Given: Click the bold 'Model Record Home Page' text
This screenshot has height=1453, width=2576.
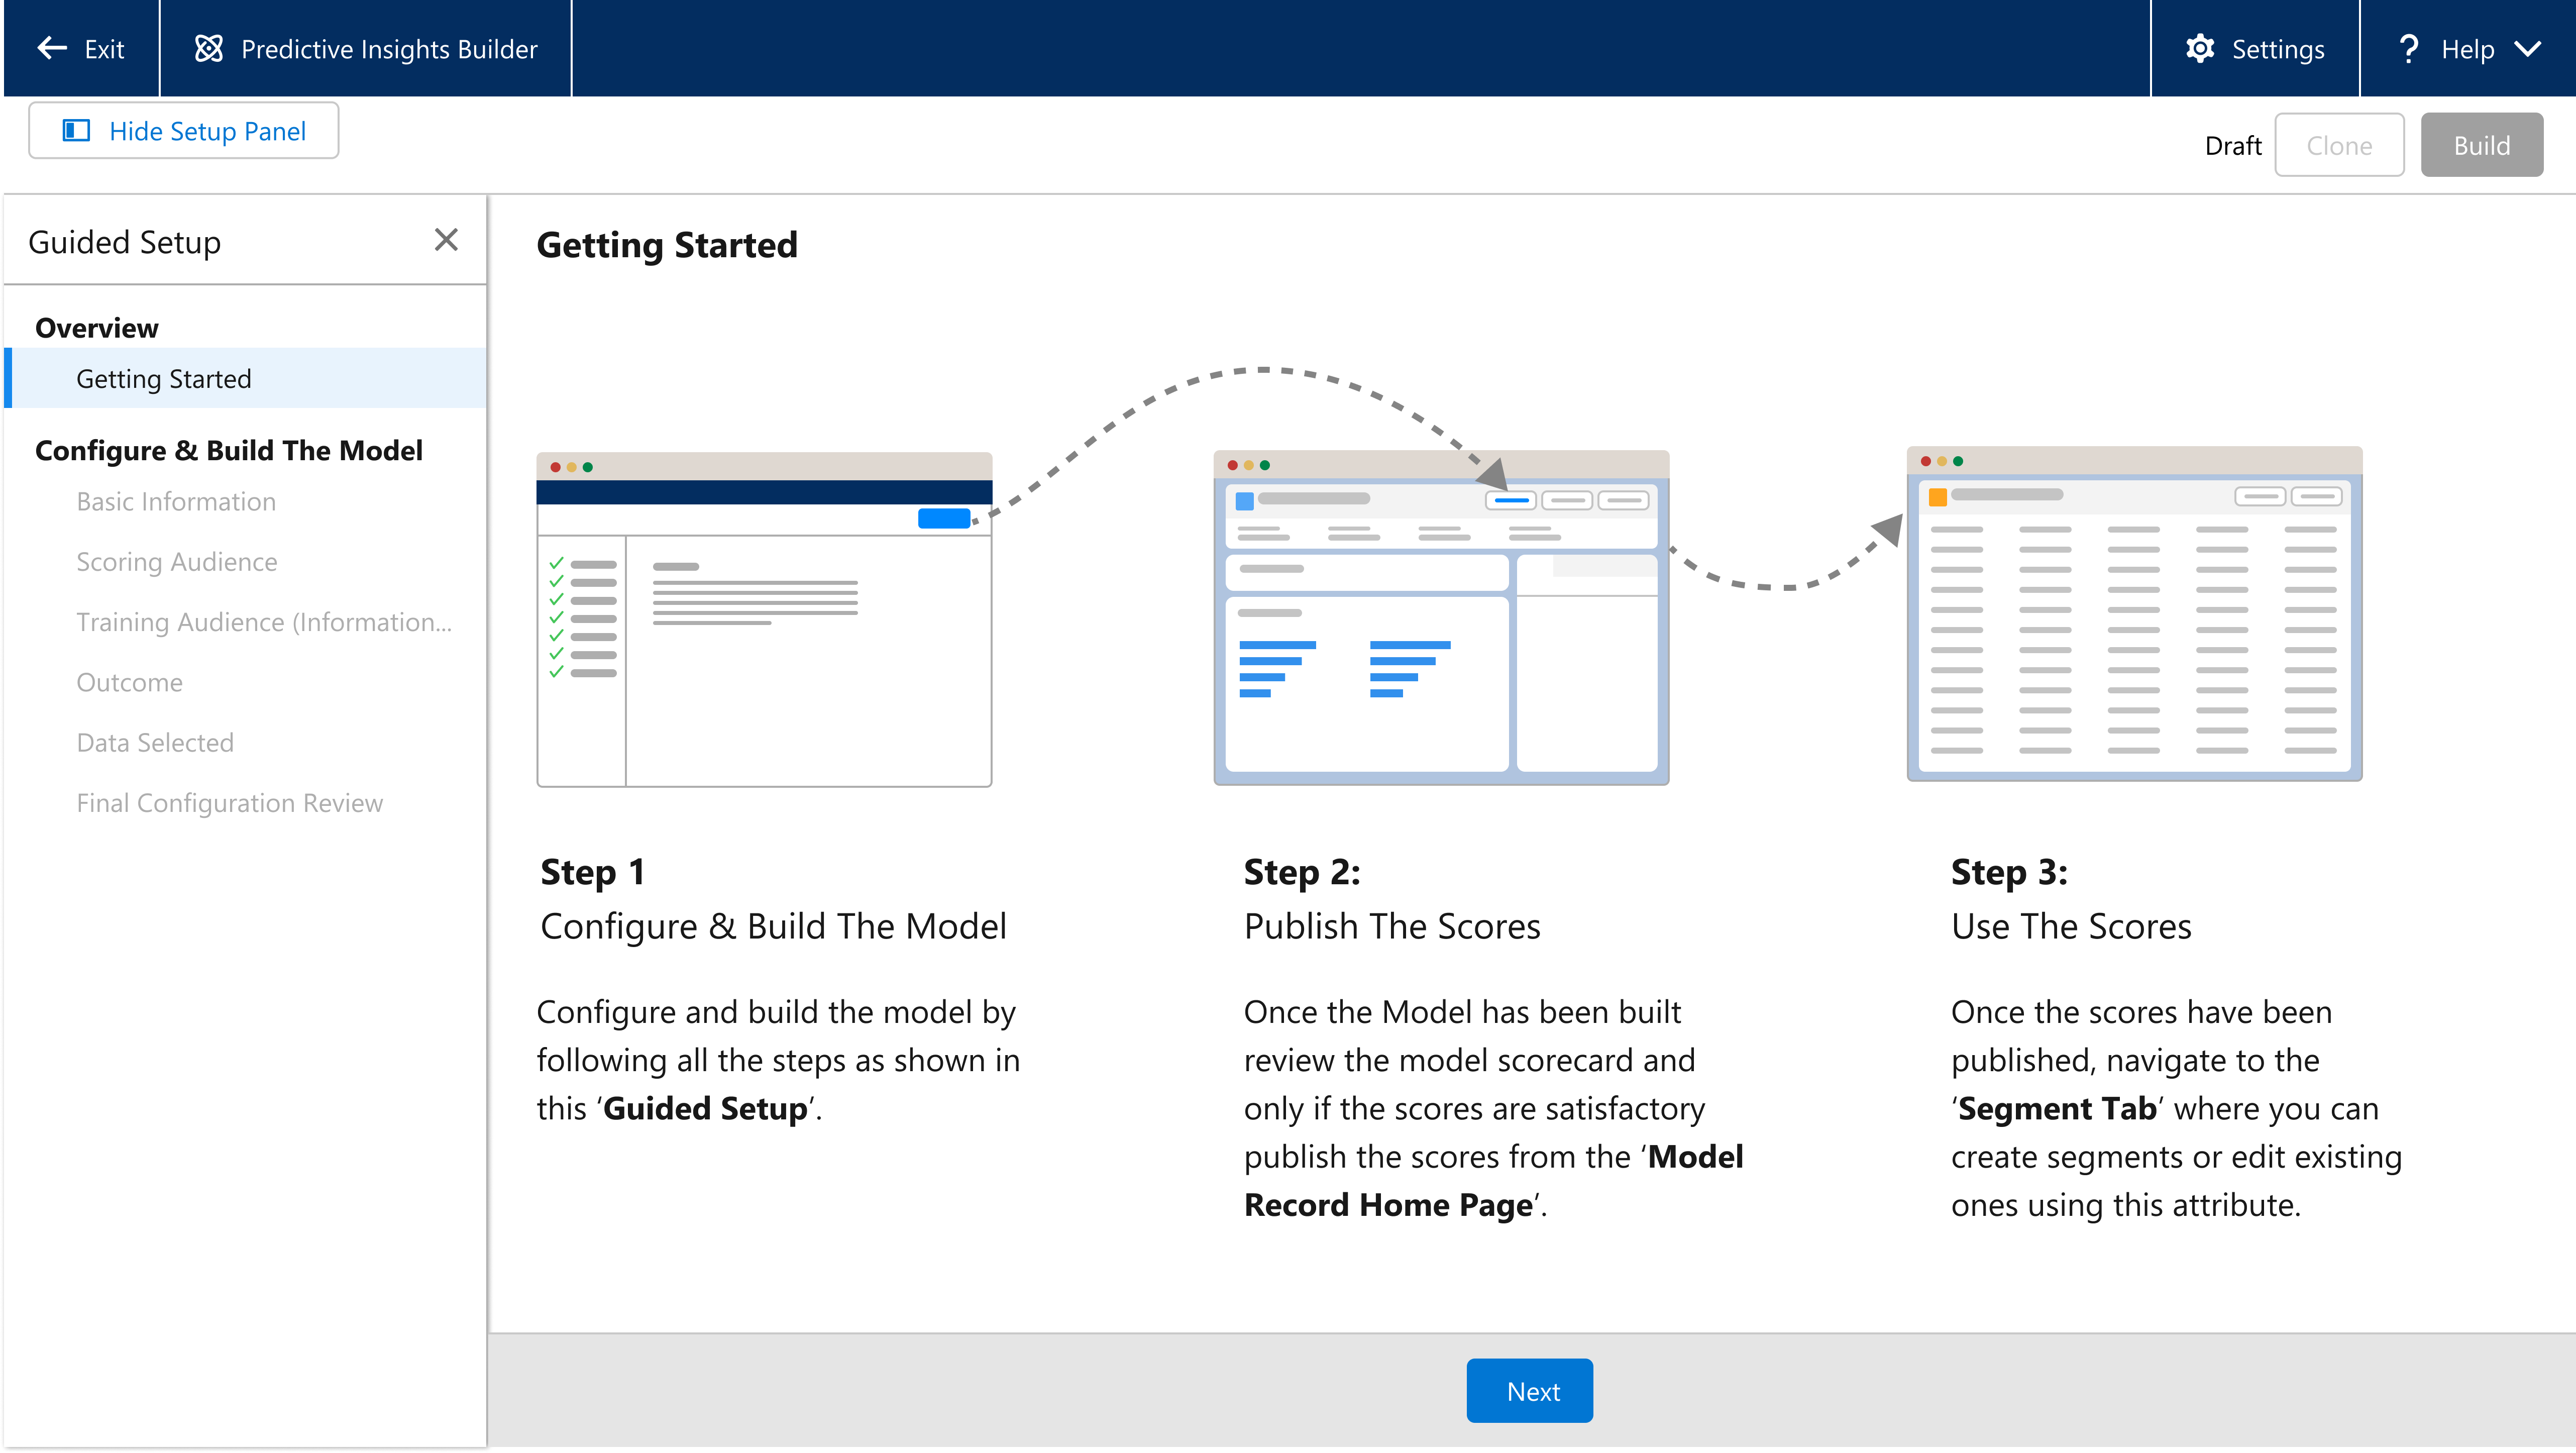Looking at the screenshot, I should pyautogui.click(x=1493, y=1180).
